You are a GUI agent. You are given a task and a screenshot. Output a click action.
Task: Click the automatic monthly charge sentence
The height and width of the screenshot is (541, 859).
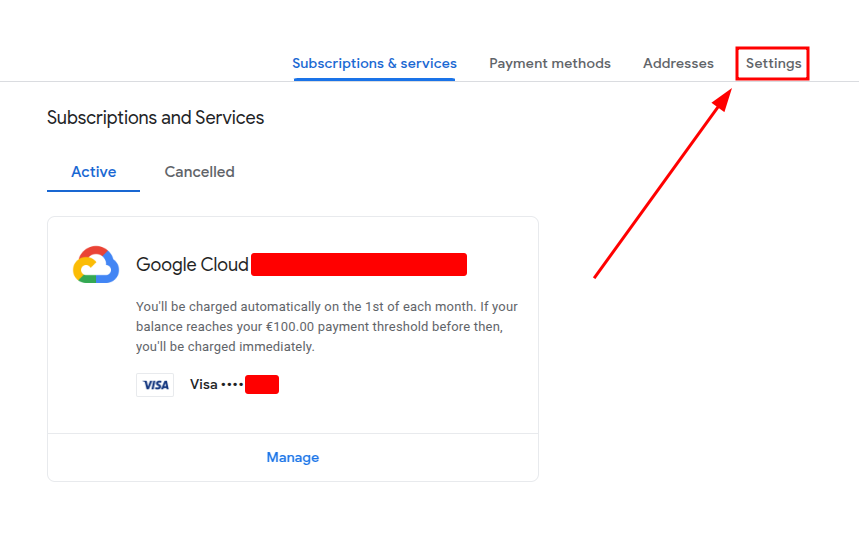click(x=326, y=307)
